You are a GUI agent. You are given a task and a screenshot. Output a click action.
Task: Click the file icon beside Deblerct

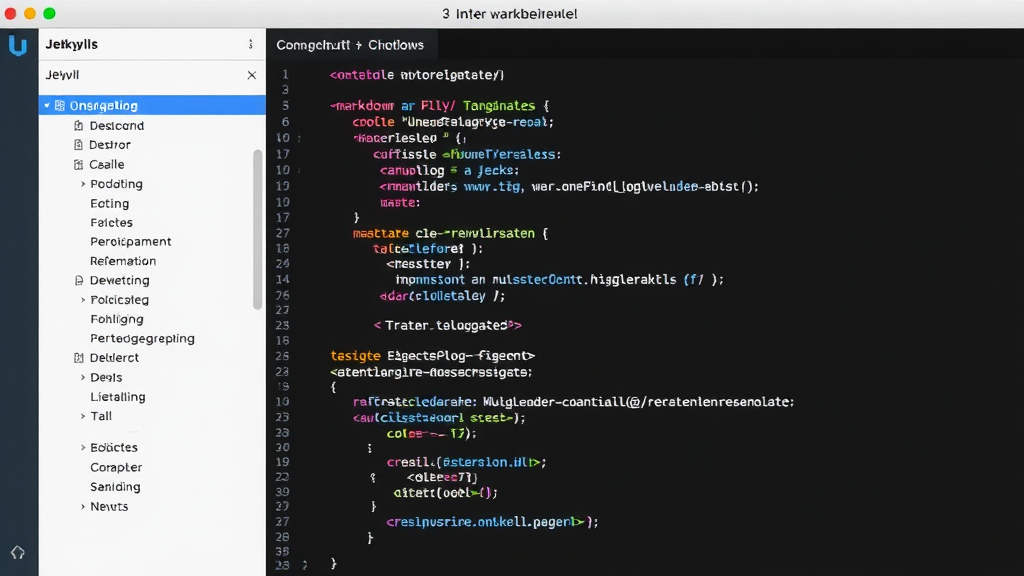(x=79, y=357)
